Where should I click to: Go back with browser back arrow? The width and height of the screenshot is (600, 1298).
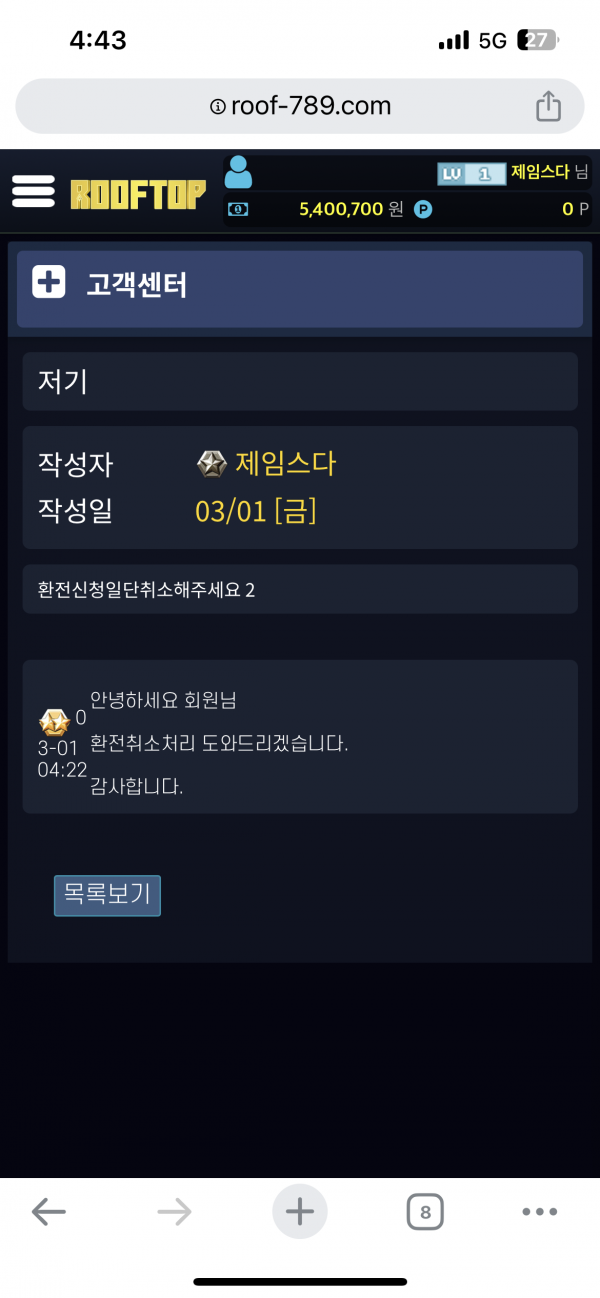tap(48, 1212)
